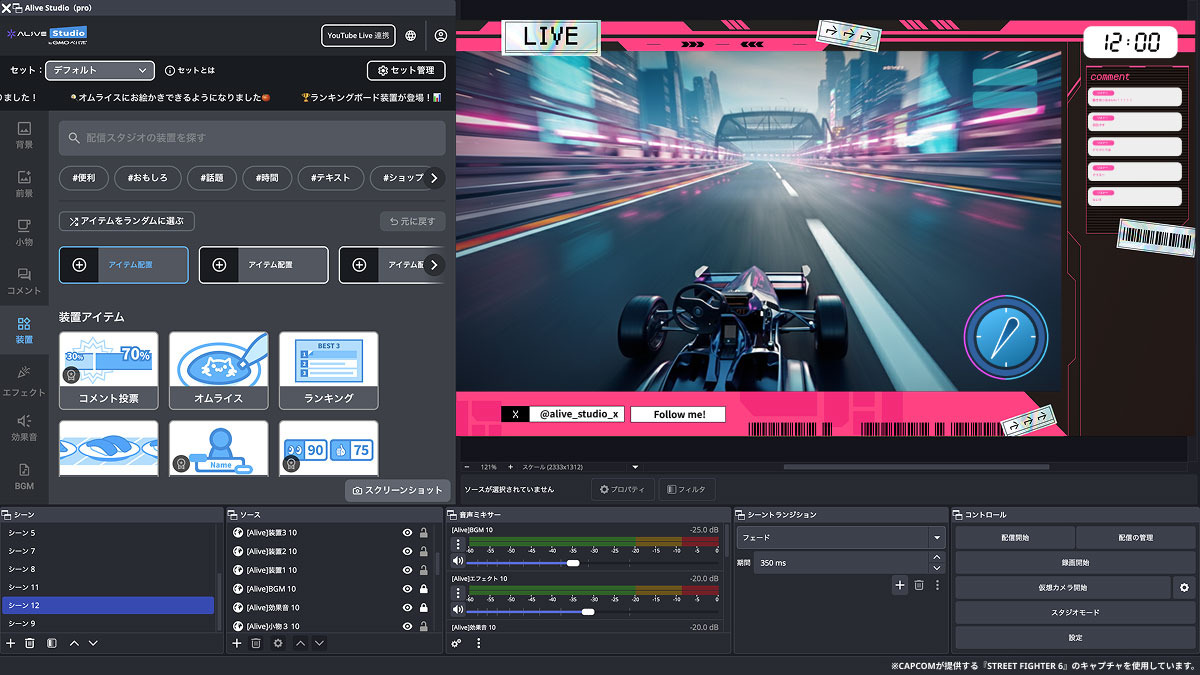The width and height of the screenshot is (1200, 675).
Task: Select シーン 12 in scenes list
Action: (x=108, y=605)
